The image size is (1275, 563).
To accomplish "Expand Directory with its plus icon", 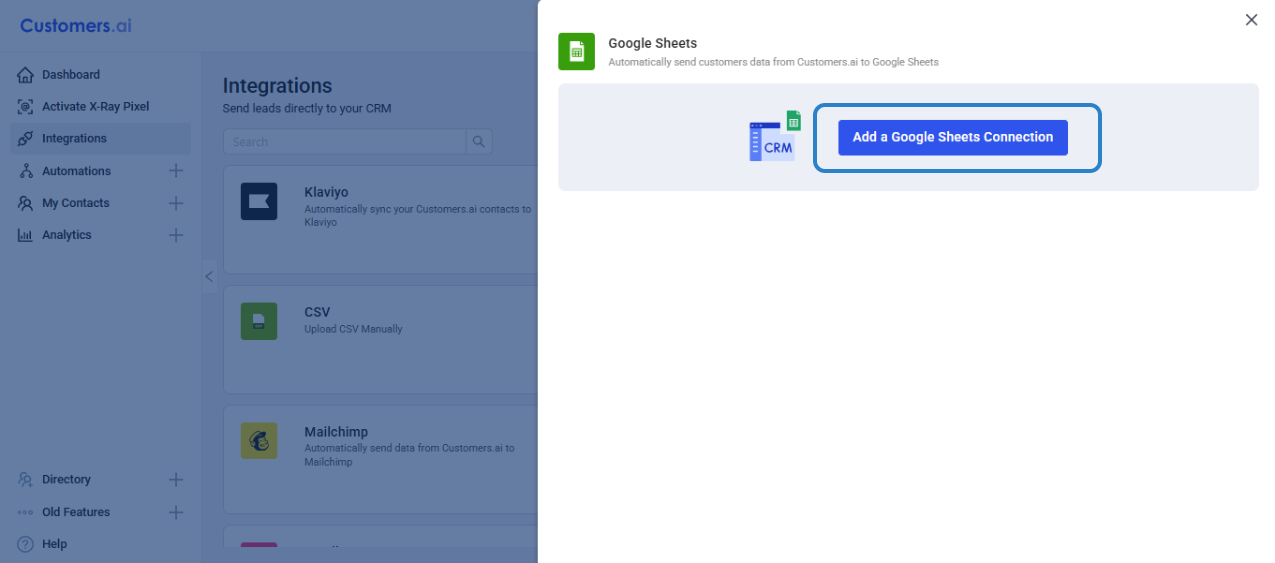I will pyautogui.click(x=176, y=480).
